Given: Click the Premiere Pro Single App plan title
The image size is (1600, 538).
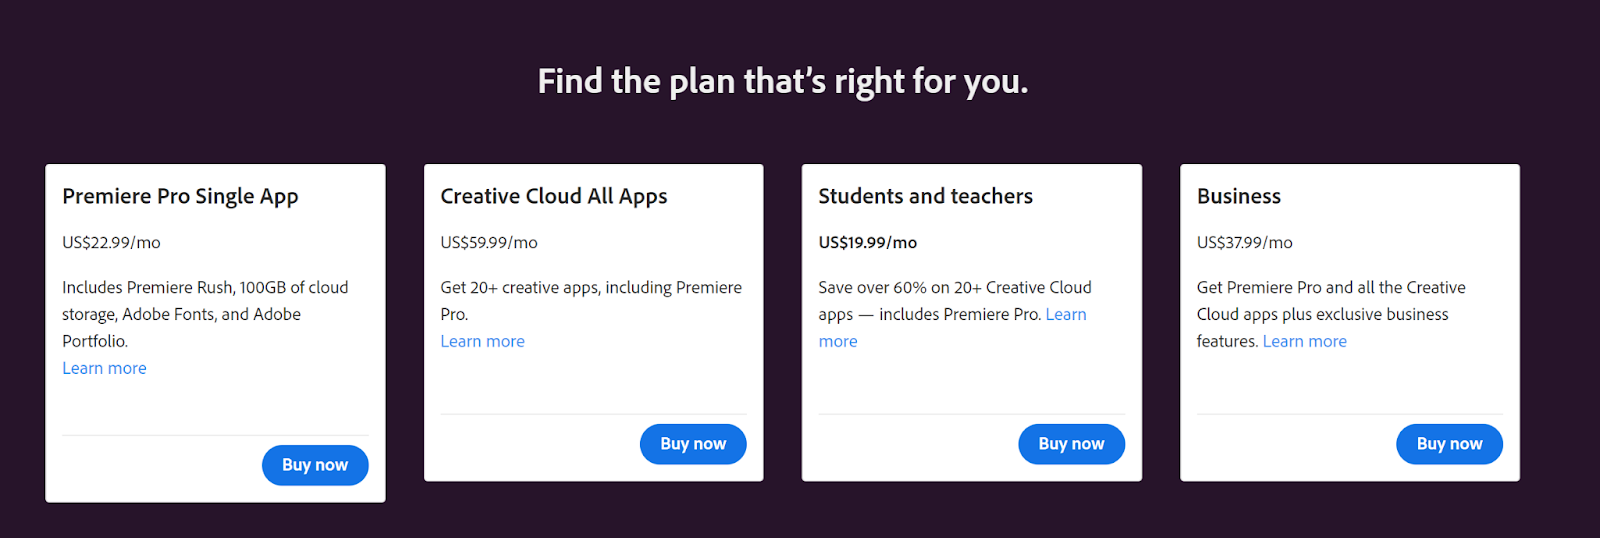Looking at the screenshot, I should pos(180,196).
